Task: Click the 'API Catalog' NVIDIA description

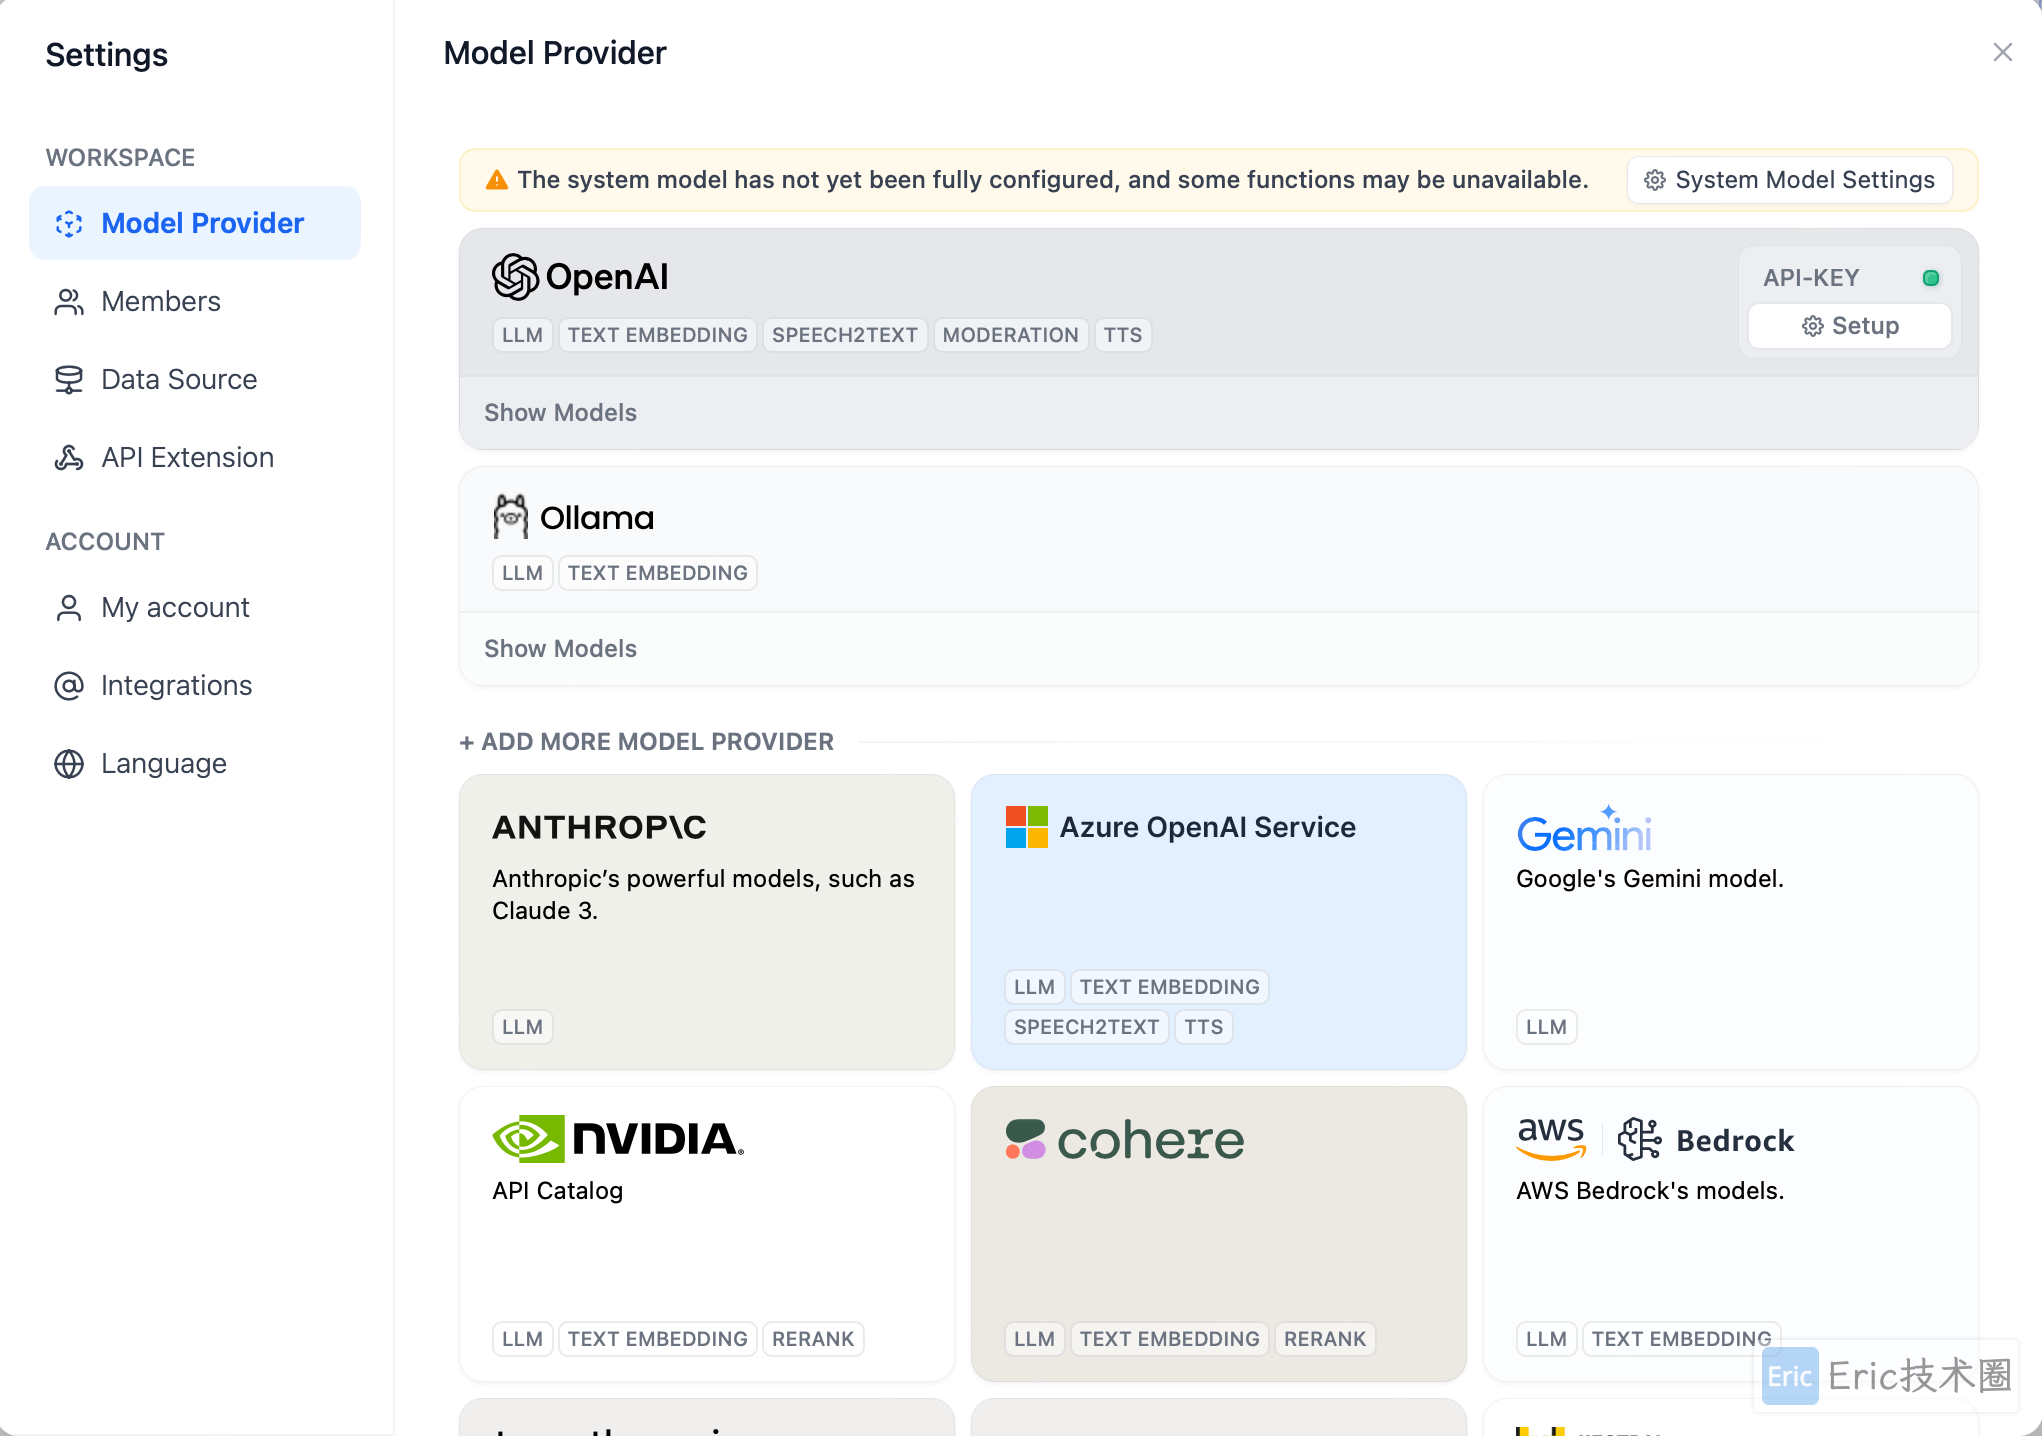Action: pyautogui.click(x=558, y=1191)
